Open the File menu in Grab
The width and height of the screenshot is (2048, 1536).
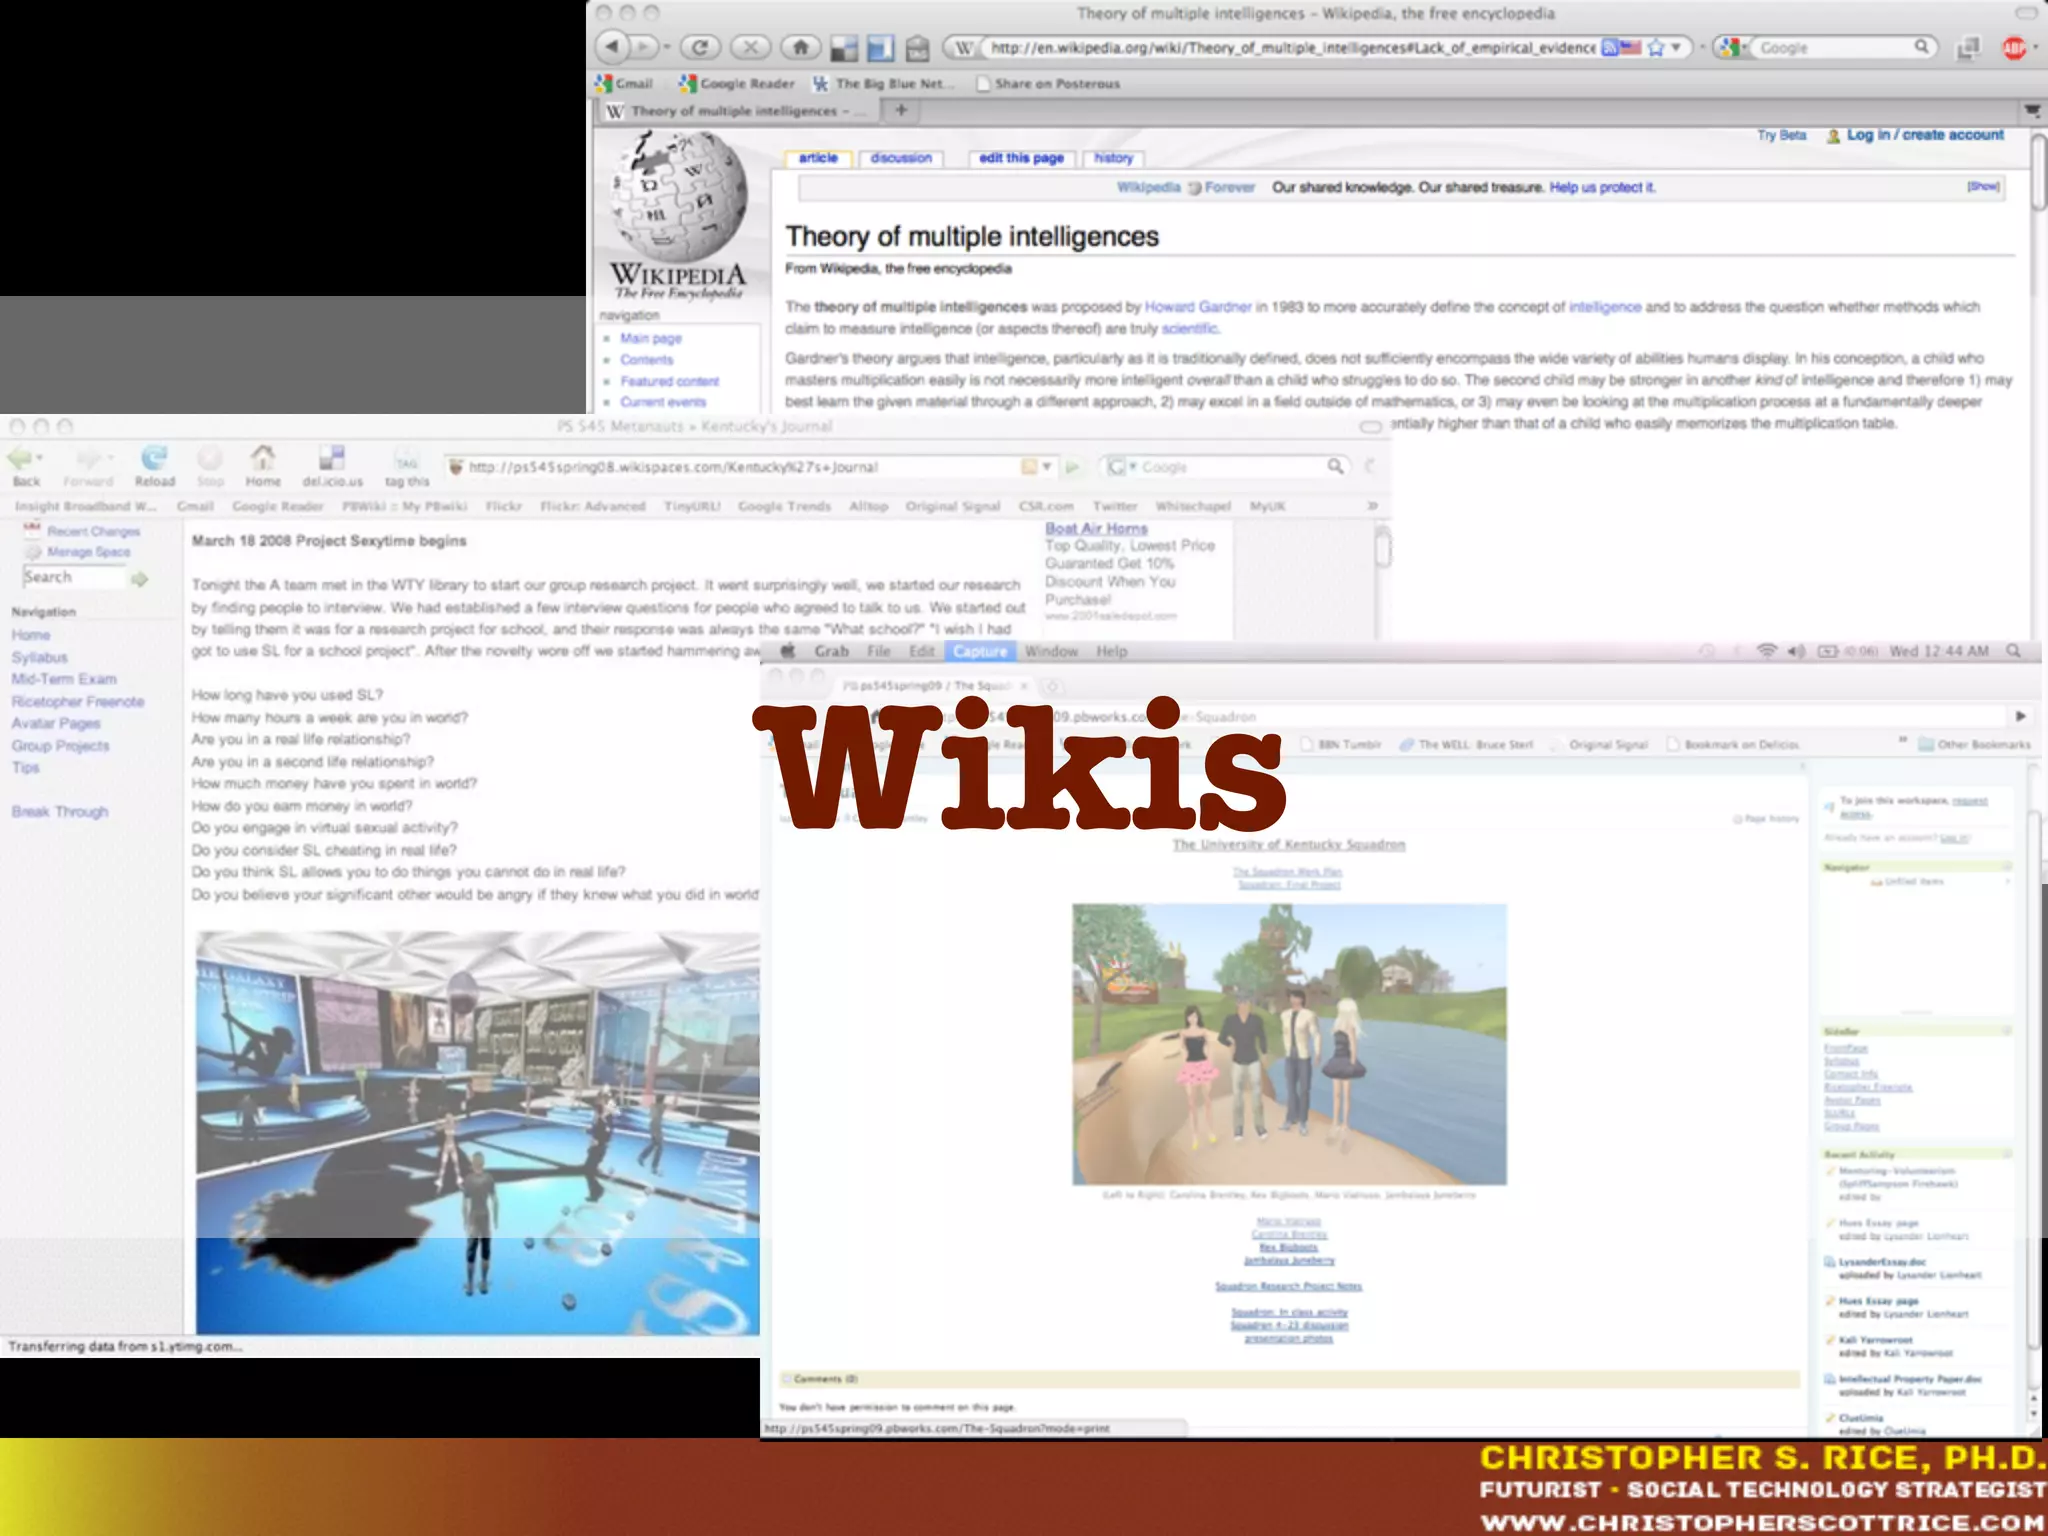point(878,651)
